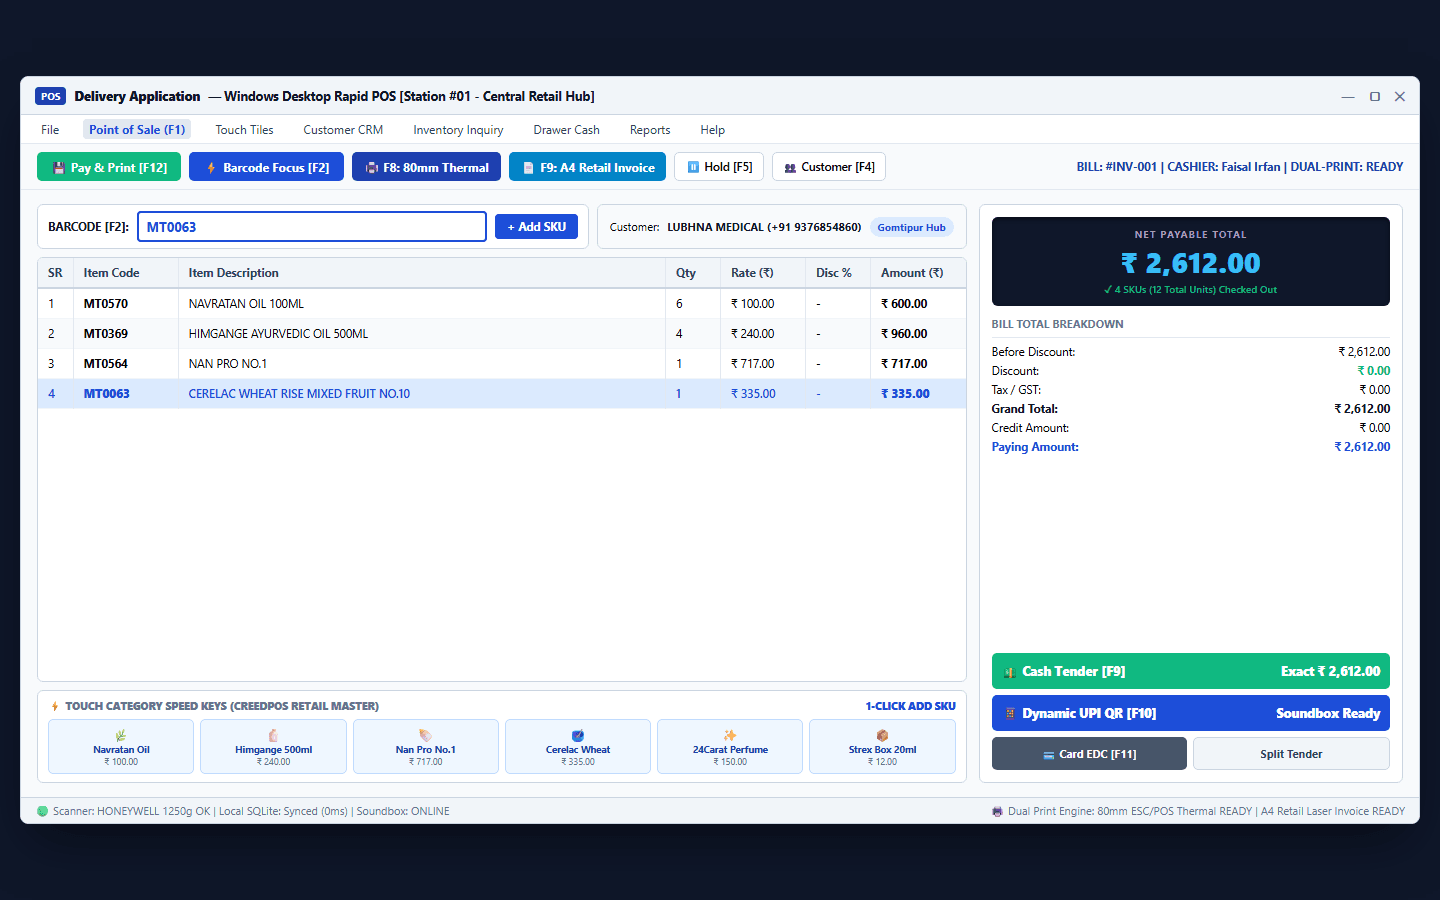The width and height of the screenshot is (1440, 900).
Task: Open the File menu
Action: (50, 130)
